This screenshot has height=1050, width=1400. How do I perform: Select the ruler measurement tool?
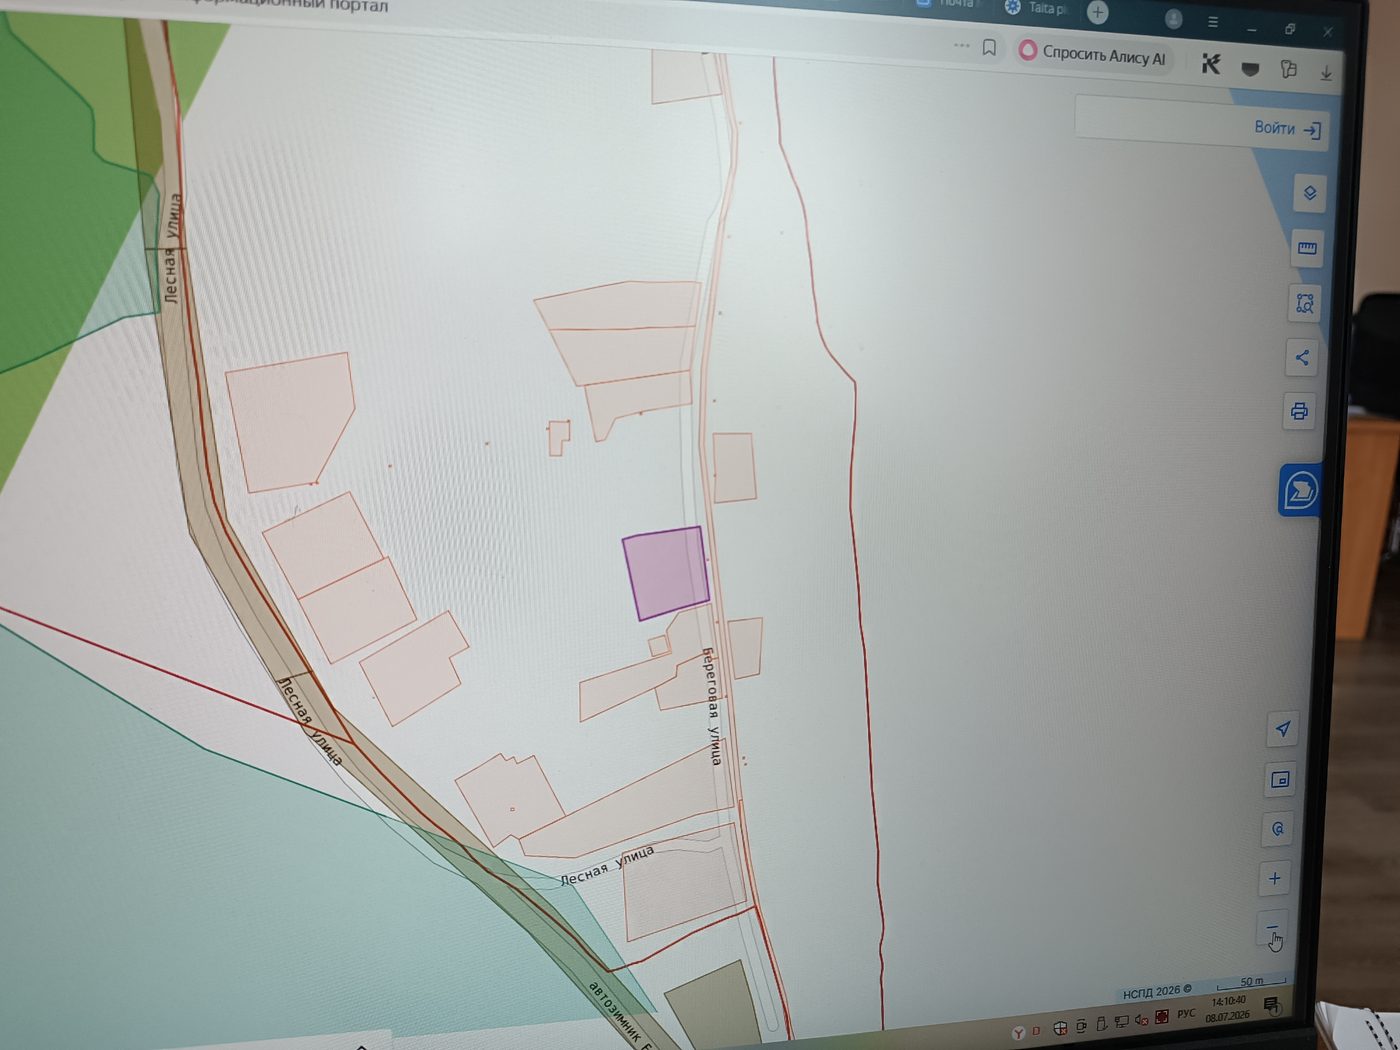[1306, 248]
